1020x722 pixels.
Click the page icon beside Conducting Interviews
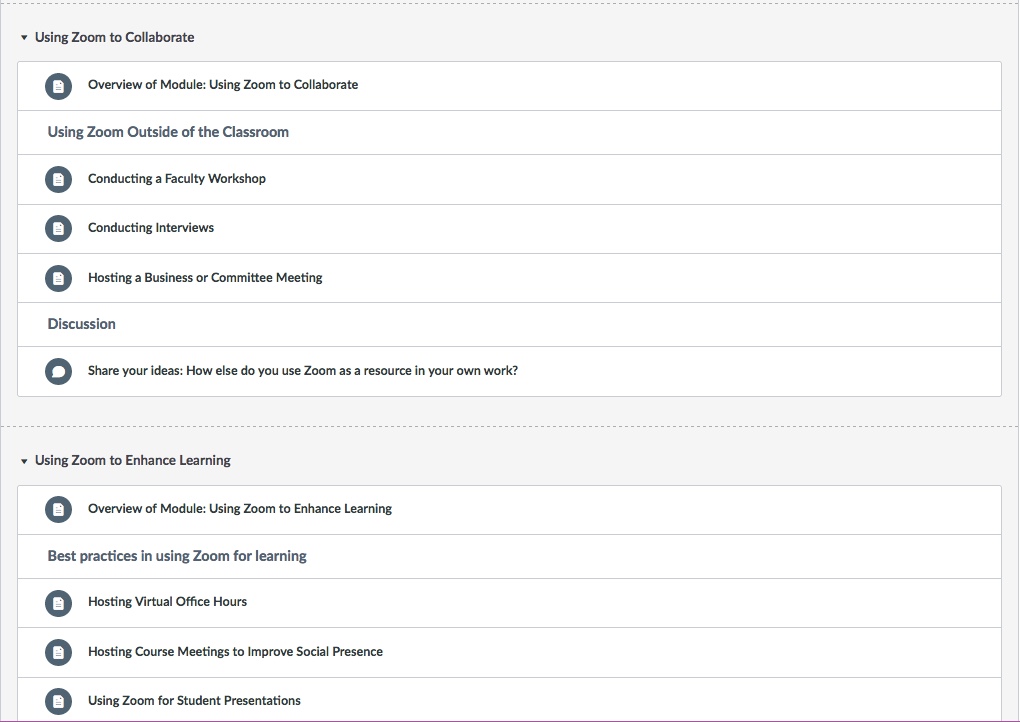[x=59, y=229]
